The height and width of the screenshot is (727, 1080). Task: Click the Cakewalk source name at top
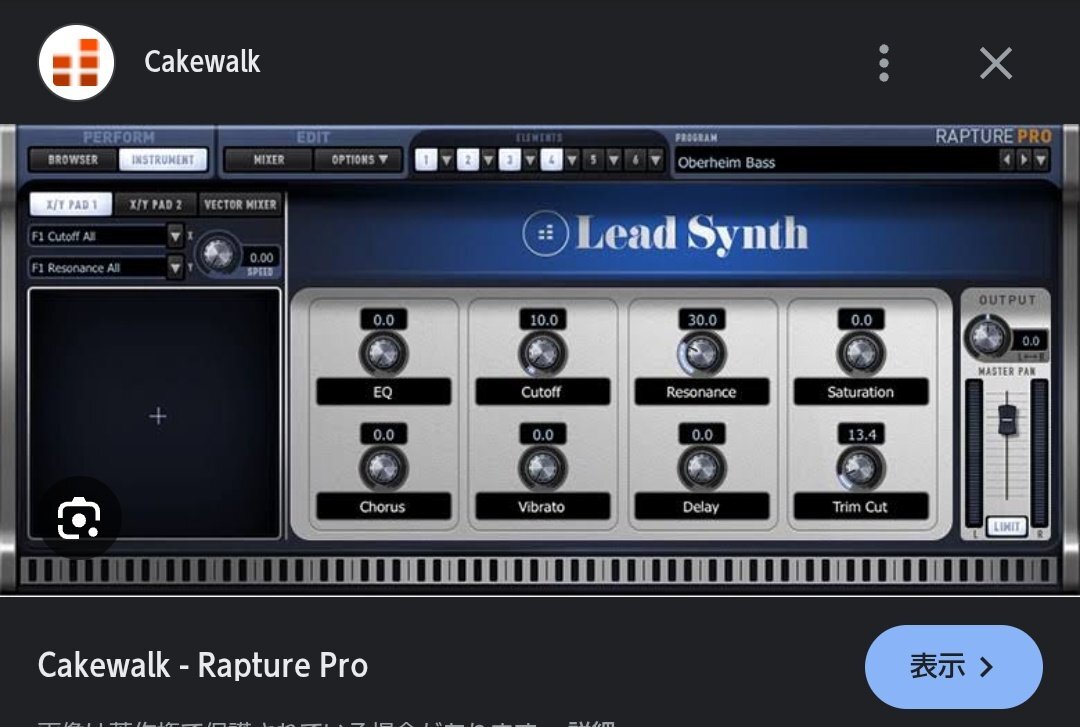[x=202, y=61]
